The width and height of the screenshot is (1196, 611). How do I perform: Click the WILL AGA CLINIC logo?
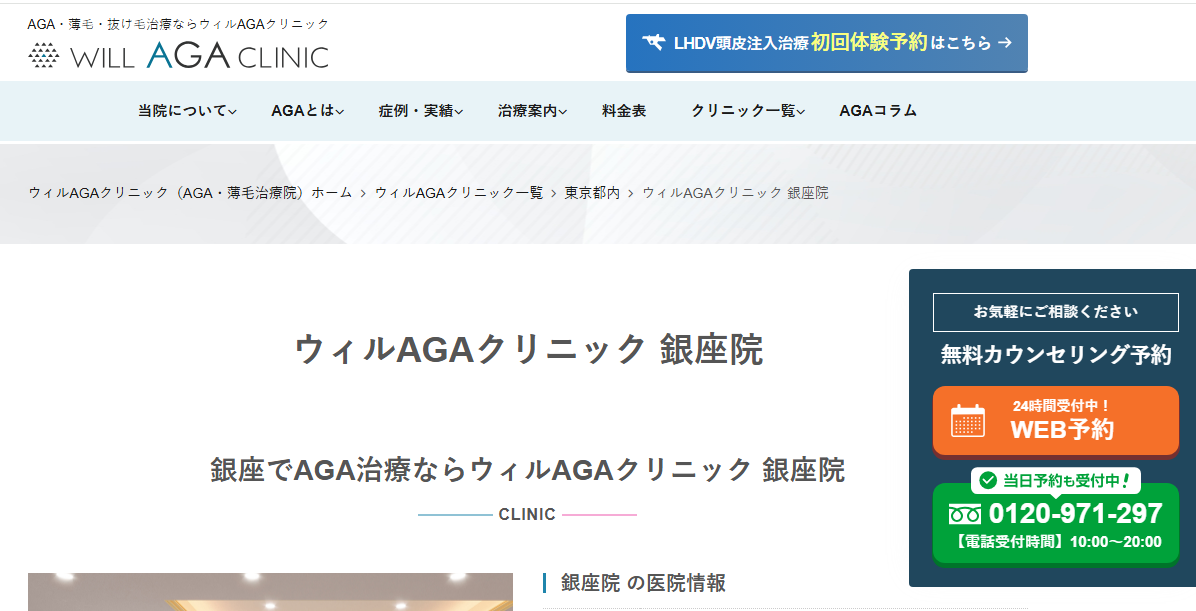(178, 56)
